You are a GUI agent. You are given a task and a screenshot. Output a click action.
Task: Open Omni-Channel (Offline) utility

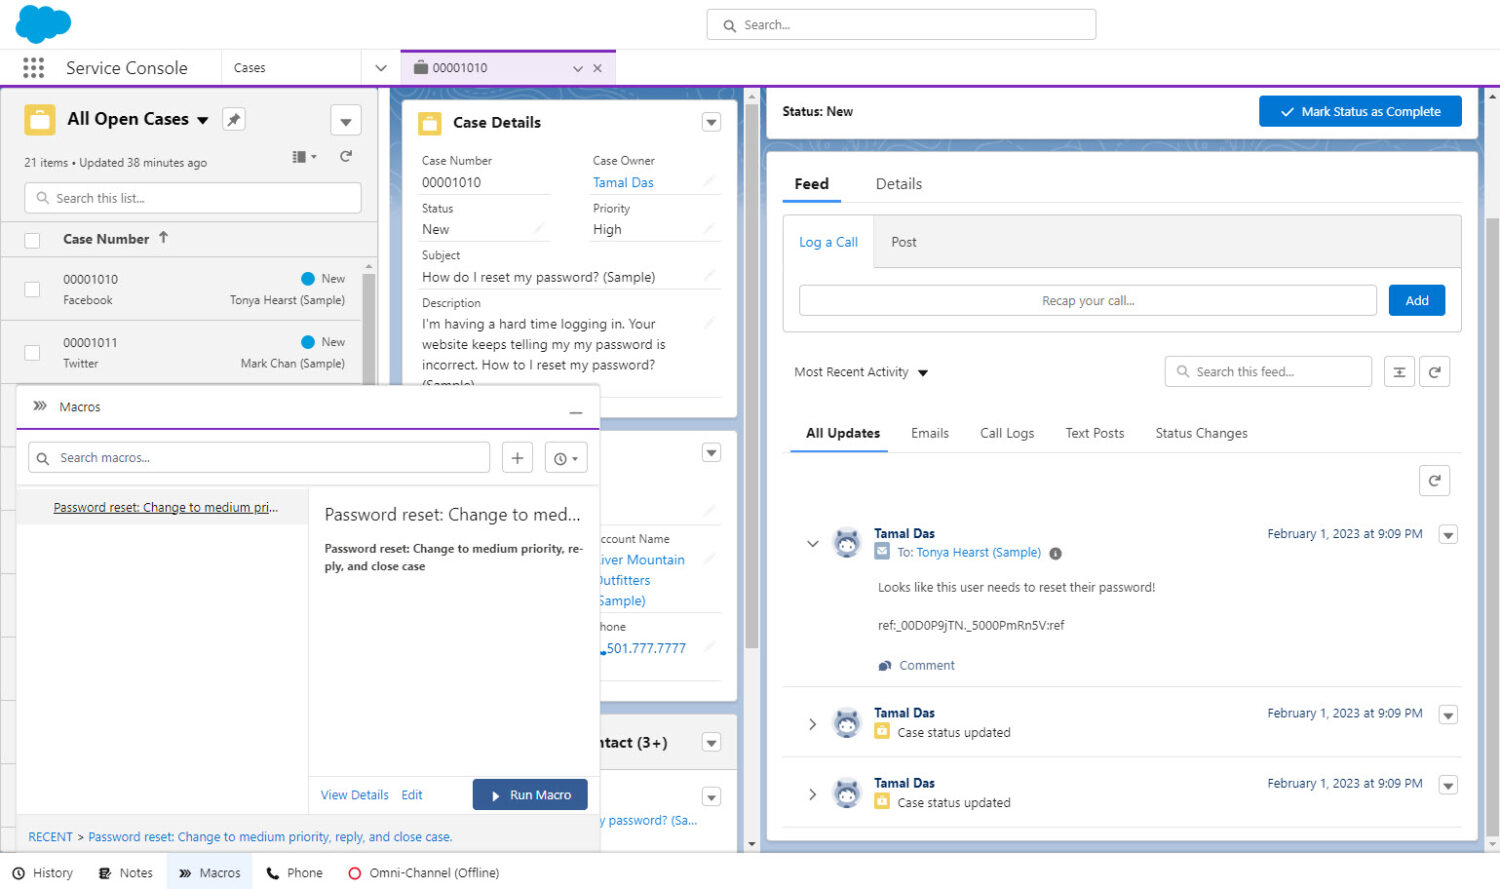coord(424,873)
